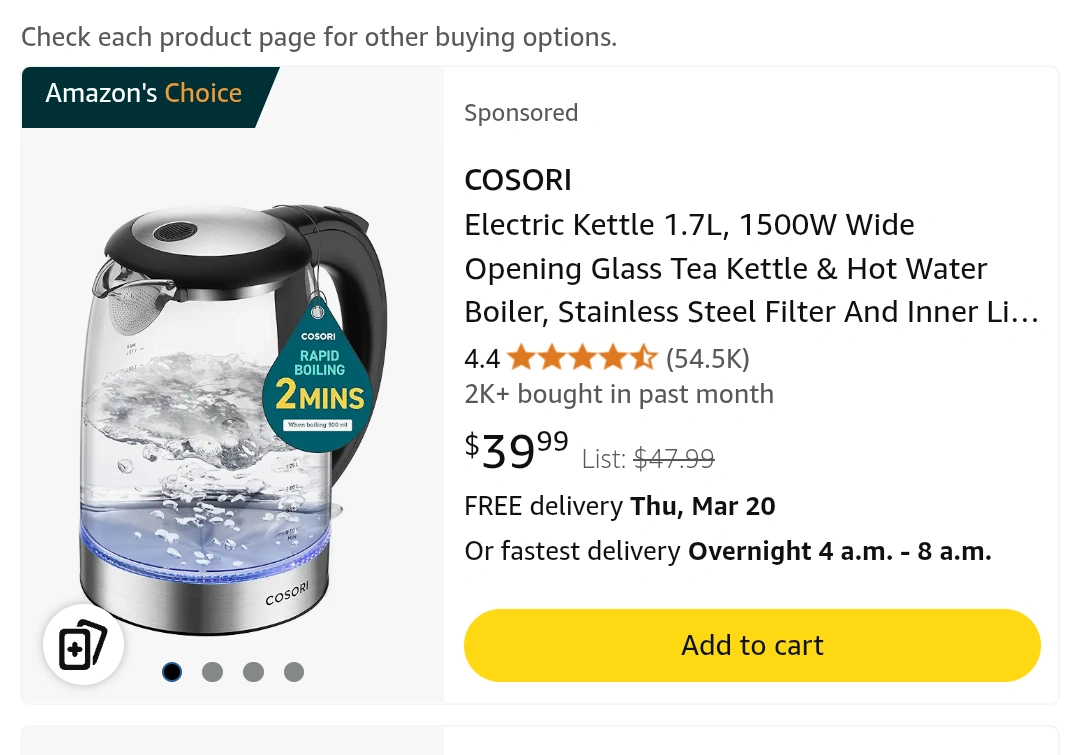The width and height of the screenshot is (1080, 755).
Task: Click the Sponsored label
Action: click(521, 113)
